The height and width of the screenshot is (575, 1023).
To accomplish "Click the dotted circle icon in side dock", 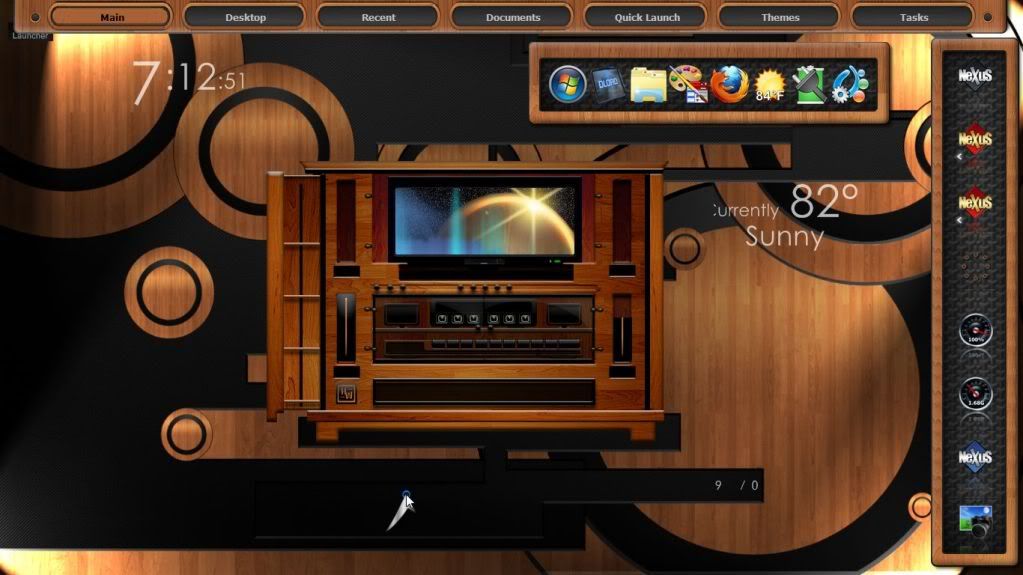I will 975,267.
